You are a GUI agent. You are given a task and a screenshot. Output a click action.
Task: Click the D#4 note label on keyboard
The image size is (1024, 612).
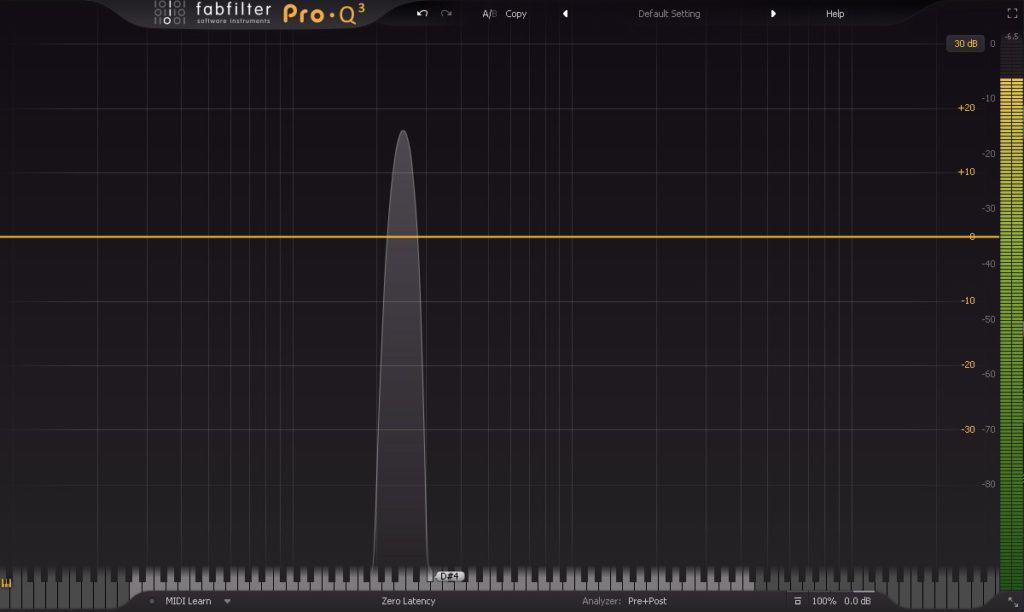[449, 576]
